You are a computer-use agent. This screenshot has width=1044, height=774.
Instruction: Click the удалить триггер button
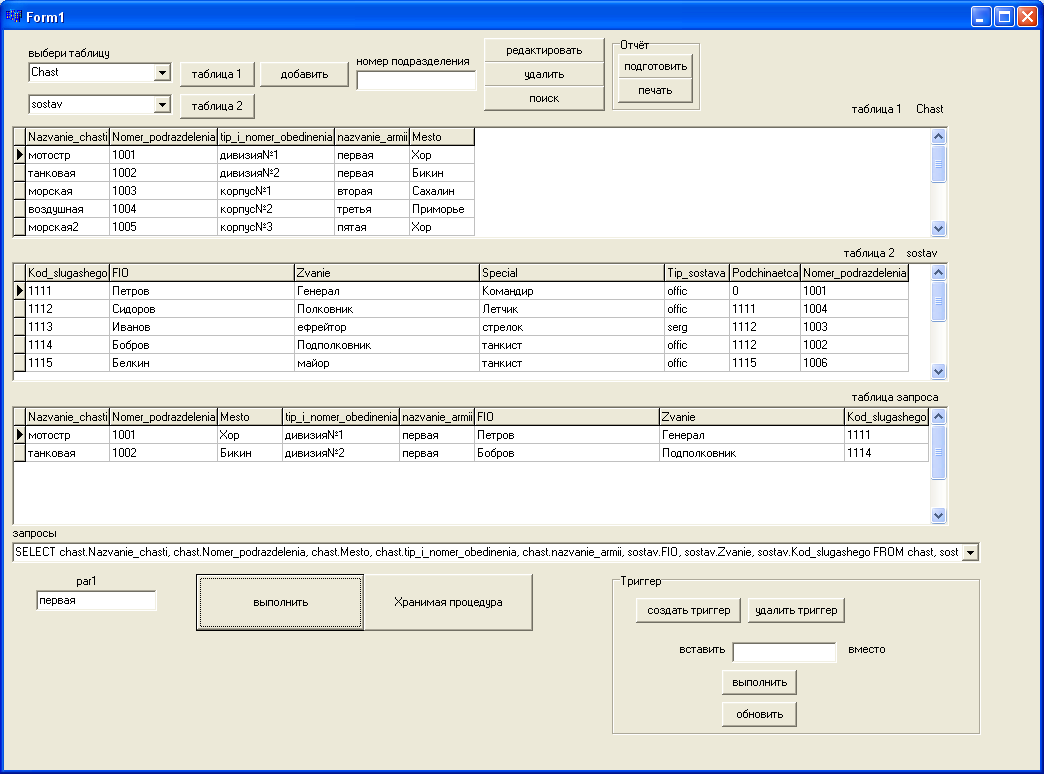pyautogui.click(x=796, y=610)
